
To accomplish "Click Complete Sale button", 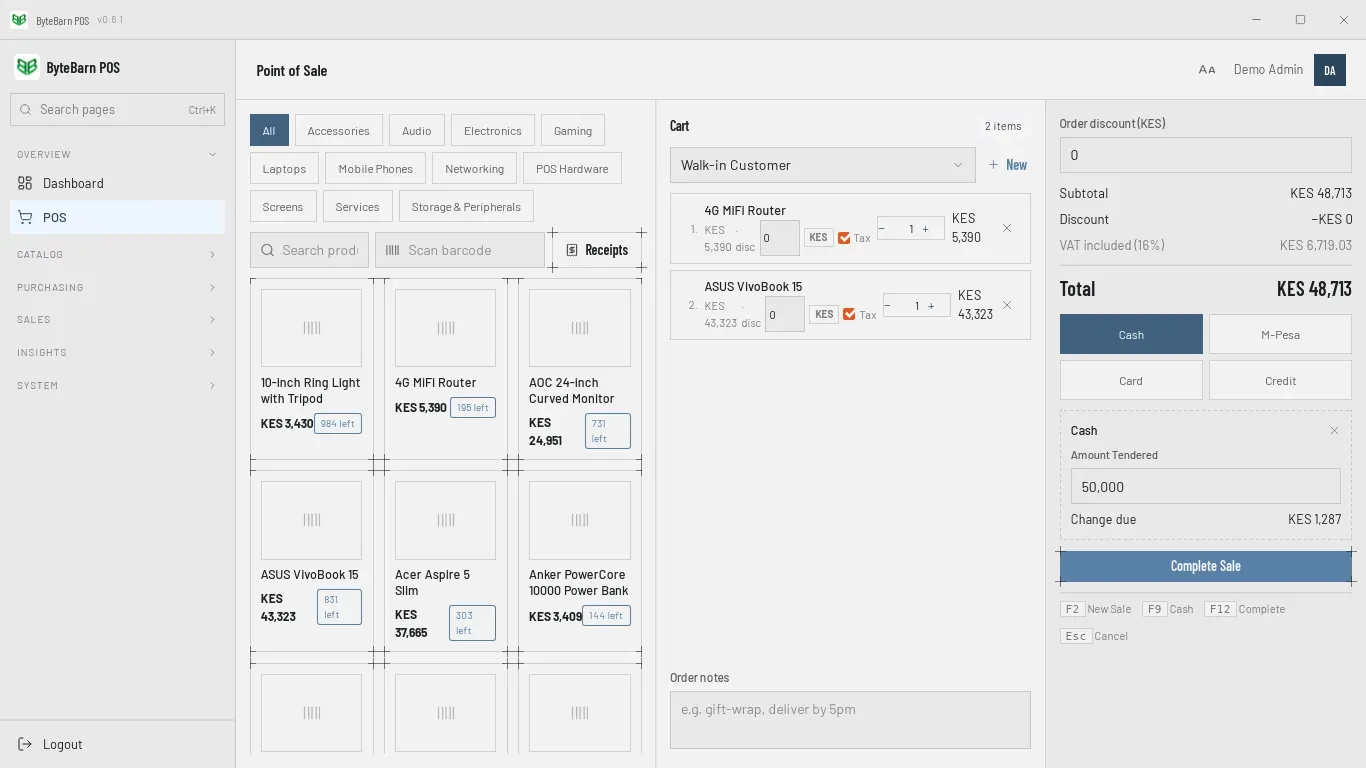I will (1205, 566).
